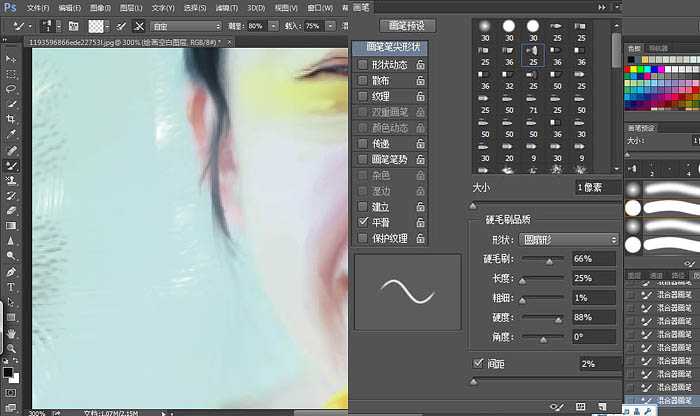Select the Quick Selection tool
700x416 pixels.
coord(11,104)
